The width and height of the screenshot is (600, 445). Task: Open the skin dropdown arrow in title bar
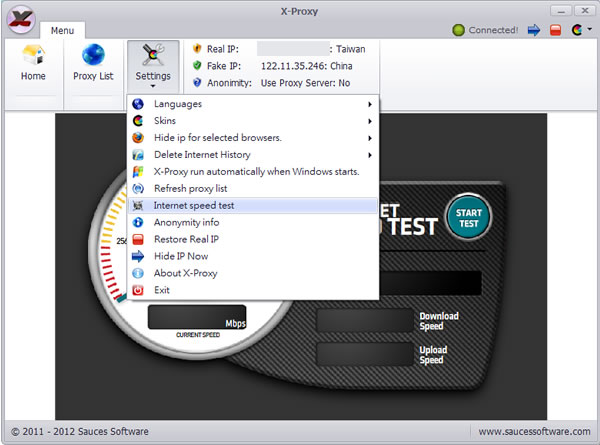589,29
